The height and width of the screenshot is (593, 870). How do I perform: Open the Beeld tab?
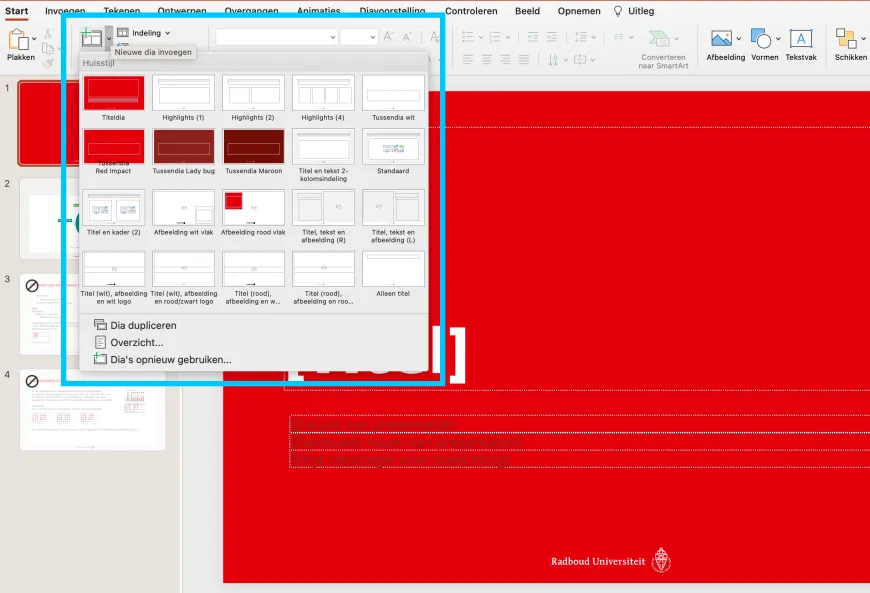pos(527,11)
